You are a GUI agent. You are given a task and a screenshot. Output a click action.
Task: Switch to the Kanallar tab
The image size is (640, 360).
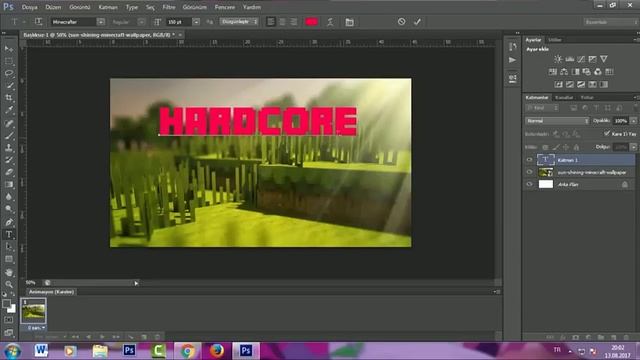(564, 98)
